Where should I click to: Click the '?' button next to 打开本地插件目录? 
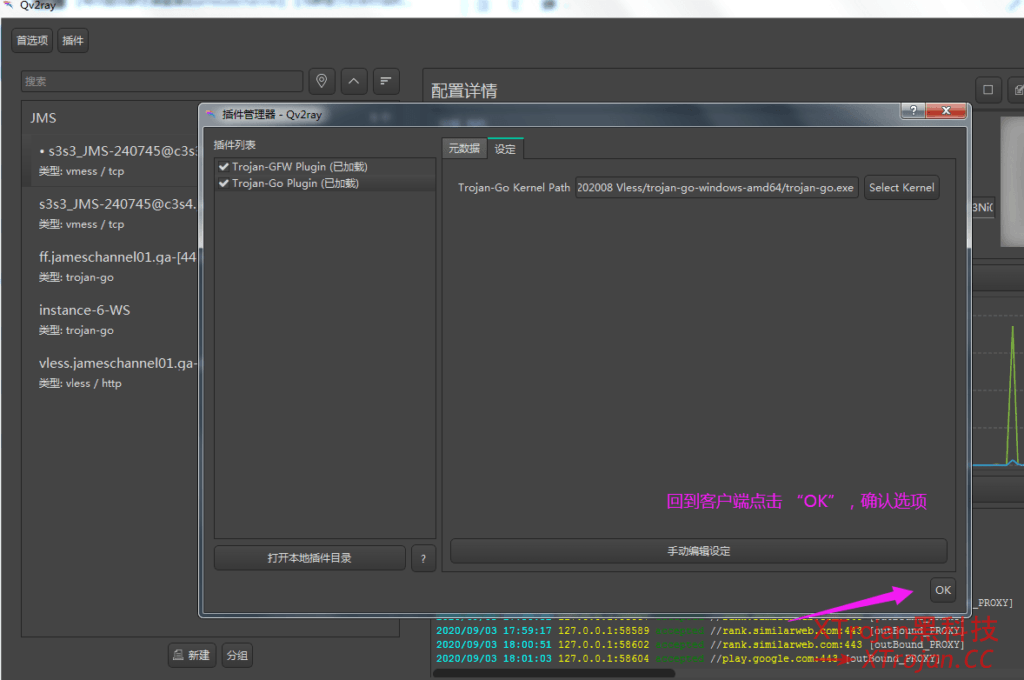(423, 558)
